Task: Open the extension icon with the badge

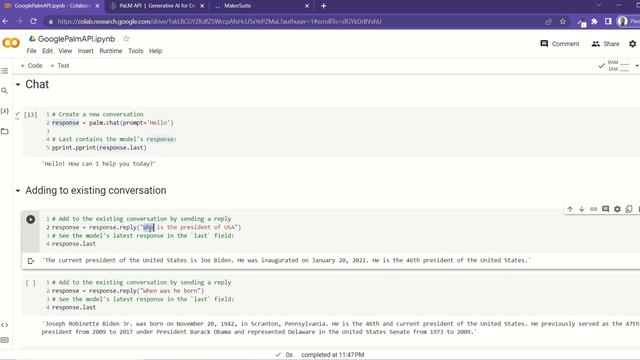Action: click(x=582, y=22)
